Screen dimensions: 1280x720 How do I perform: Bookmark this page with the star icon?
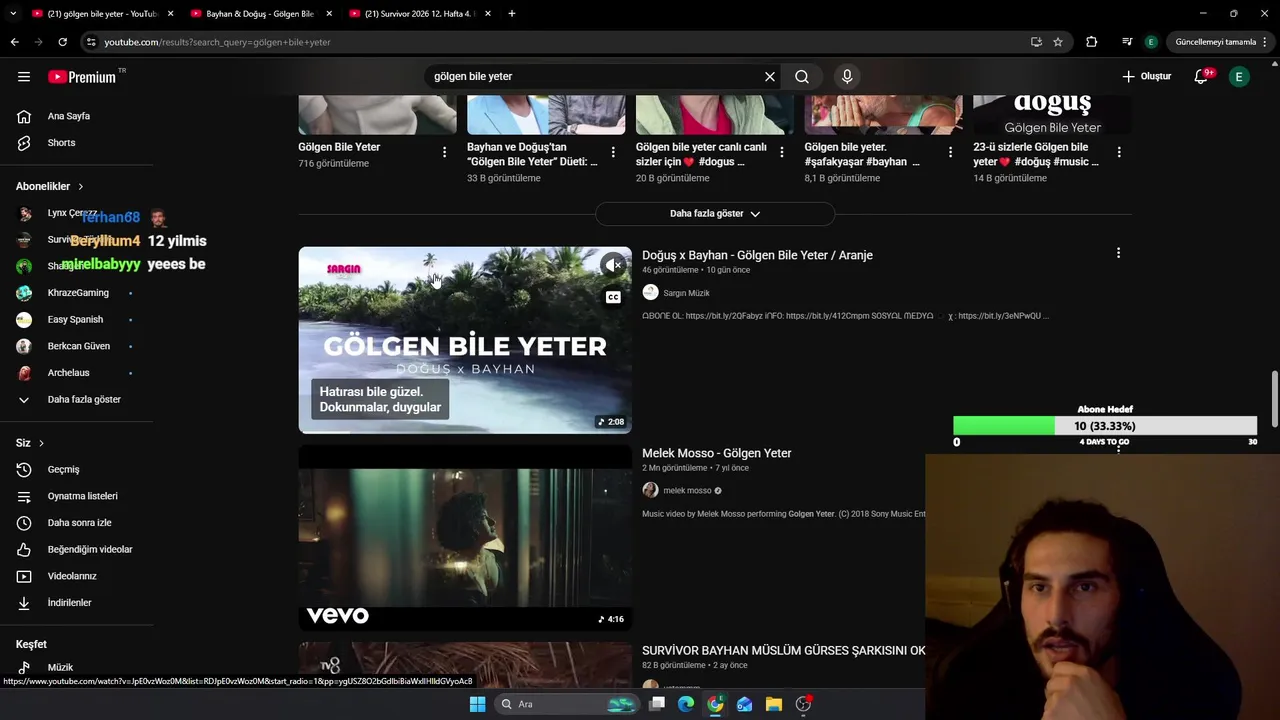tap(1058, 42)
